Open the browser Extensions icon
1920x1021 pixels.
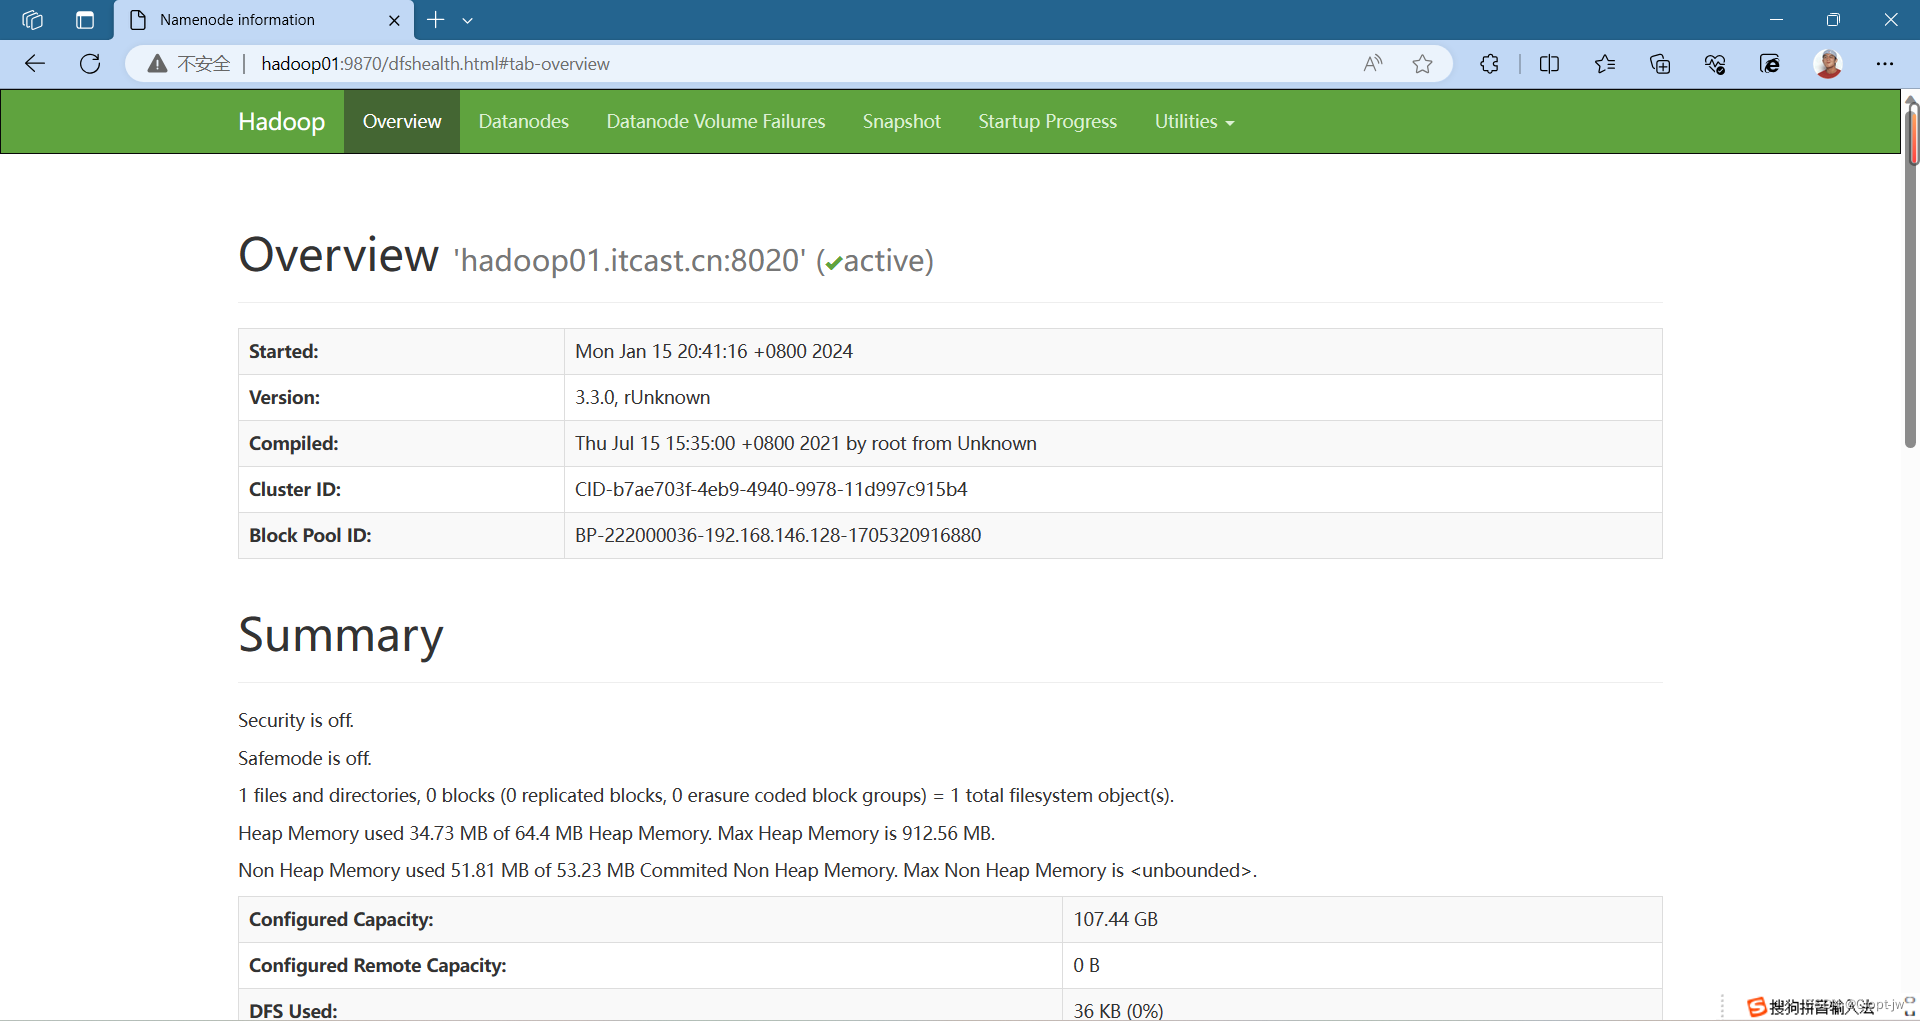coord(1489,64)
